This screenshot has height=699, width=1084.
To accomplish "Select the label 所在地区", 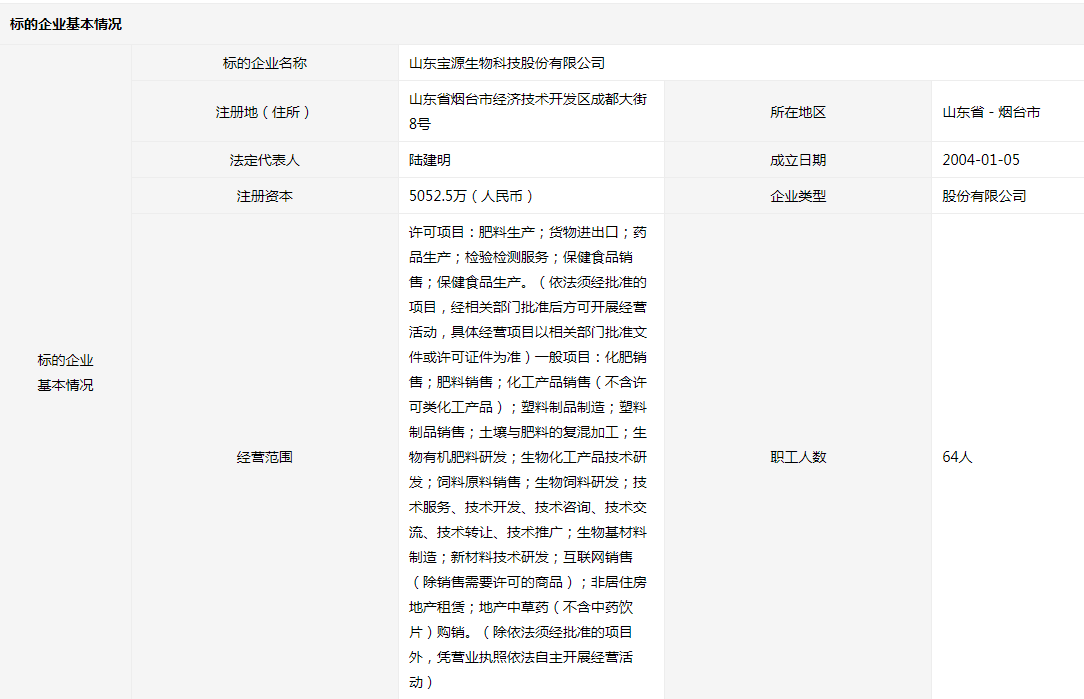I will click(798, 112).
